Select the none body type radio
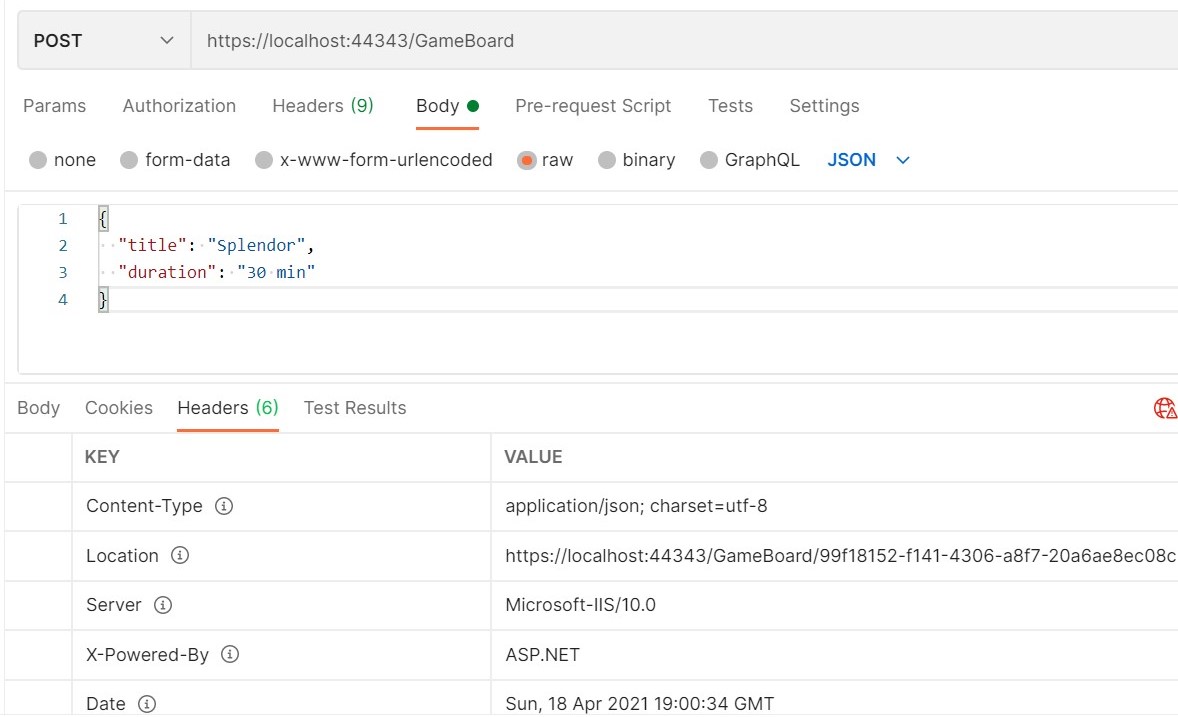 coord(39,160)
